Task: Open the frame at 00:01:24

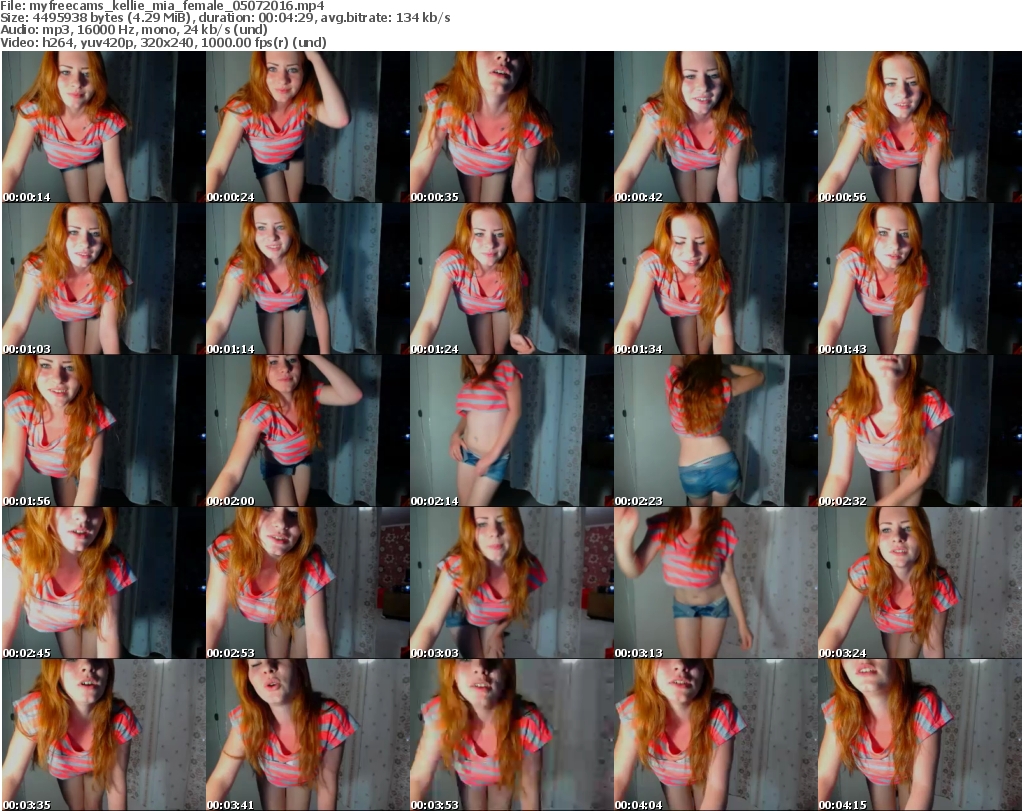Action: click(511, 279)
